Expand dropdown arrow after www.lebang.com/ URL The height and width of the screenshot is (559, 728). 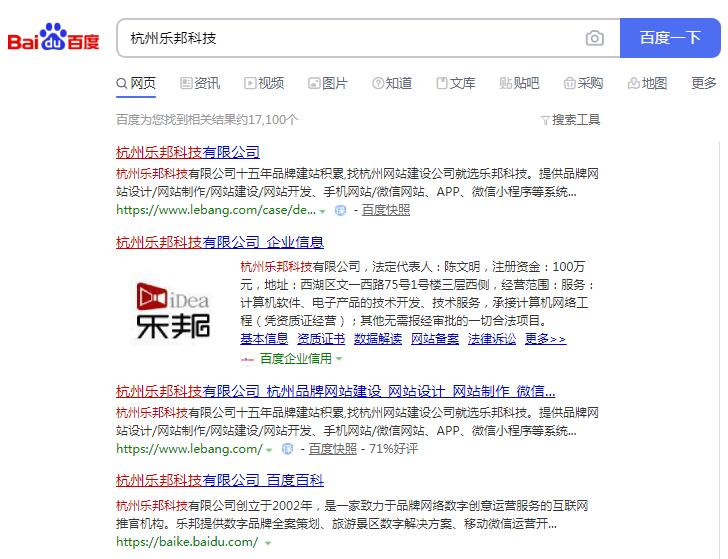coord(269,450)
